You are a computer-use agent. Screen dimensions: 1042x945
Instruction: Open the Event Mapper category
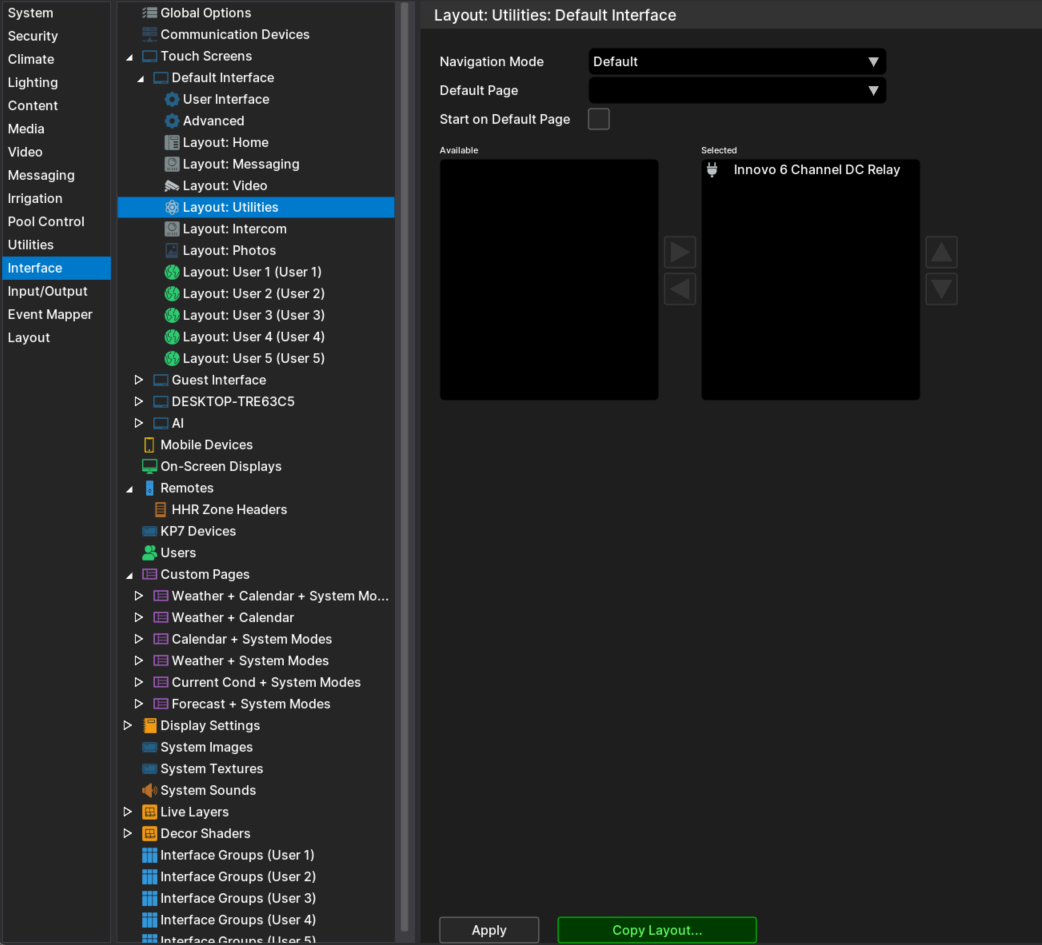[x=50, y=314]
